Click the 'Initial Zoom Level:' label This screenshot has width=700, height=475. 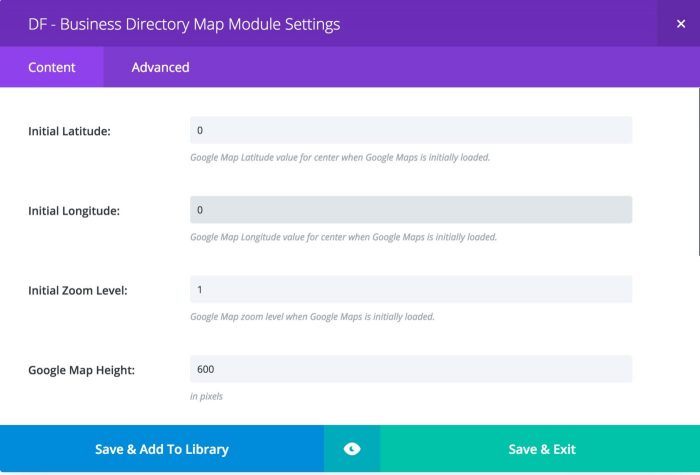(78, 291)
